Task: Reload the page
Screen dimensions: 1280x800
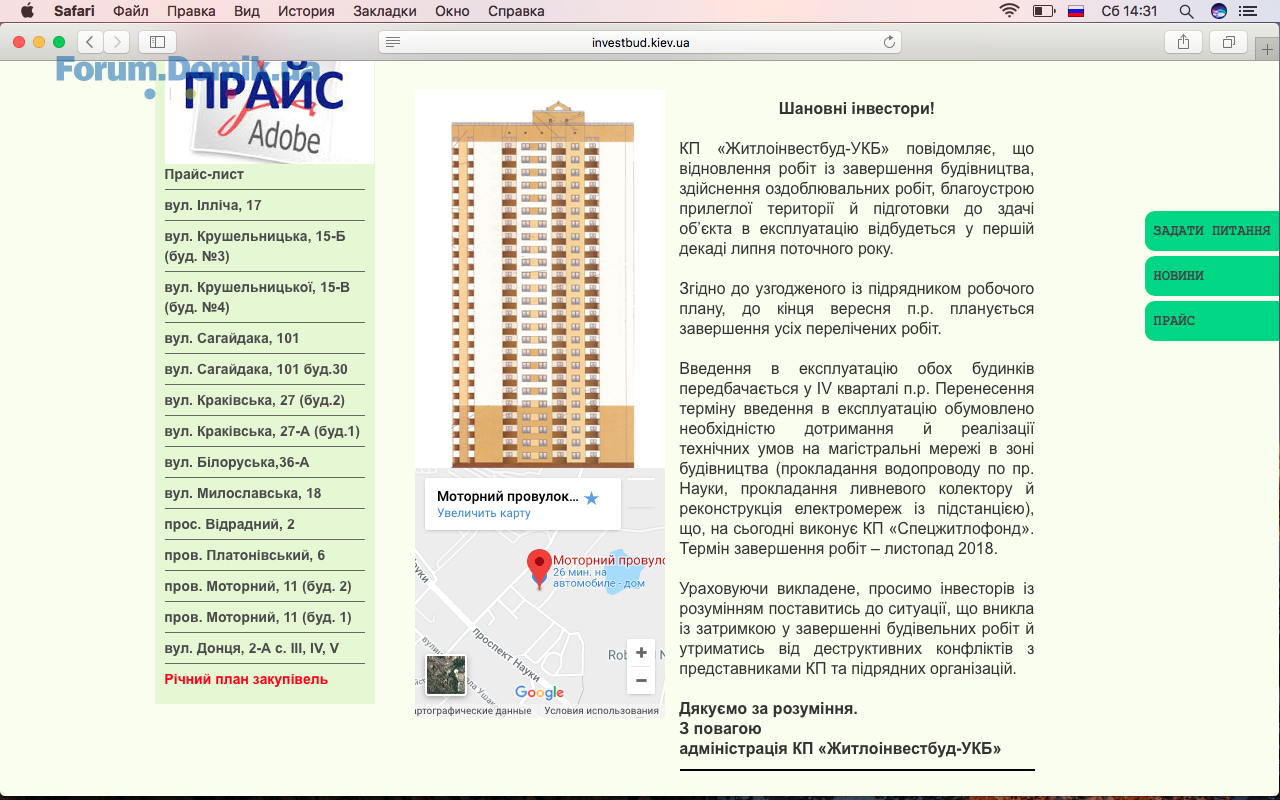Action: (x=889, y=42)
